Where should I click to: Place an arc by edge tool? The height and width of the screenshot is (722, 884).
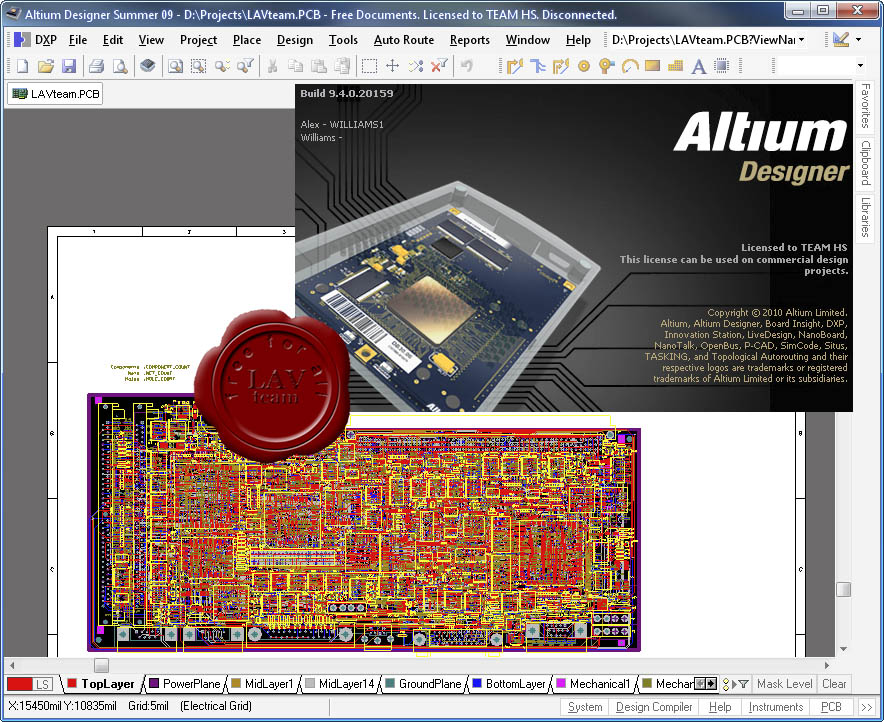click(630, 67)
